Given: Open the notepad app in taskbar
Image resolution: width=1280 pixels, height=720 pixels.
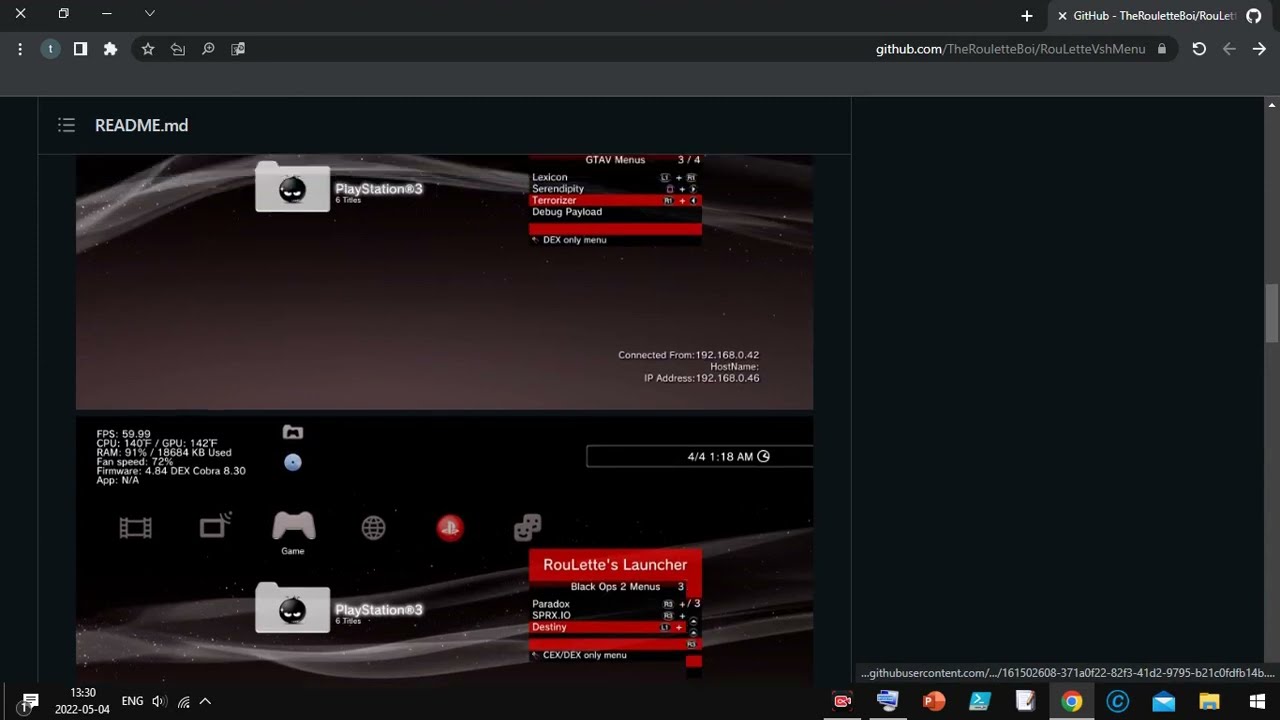Looking at the screenshot, I should point(1026,701).
